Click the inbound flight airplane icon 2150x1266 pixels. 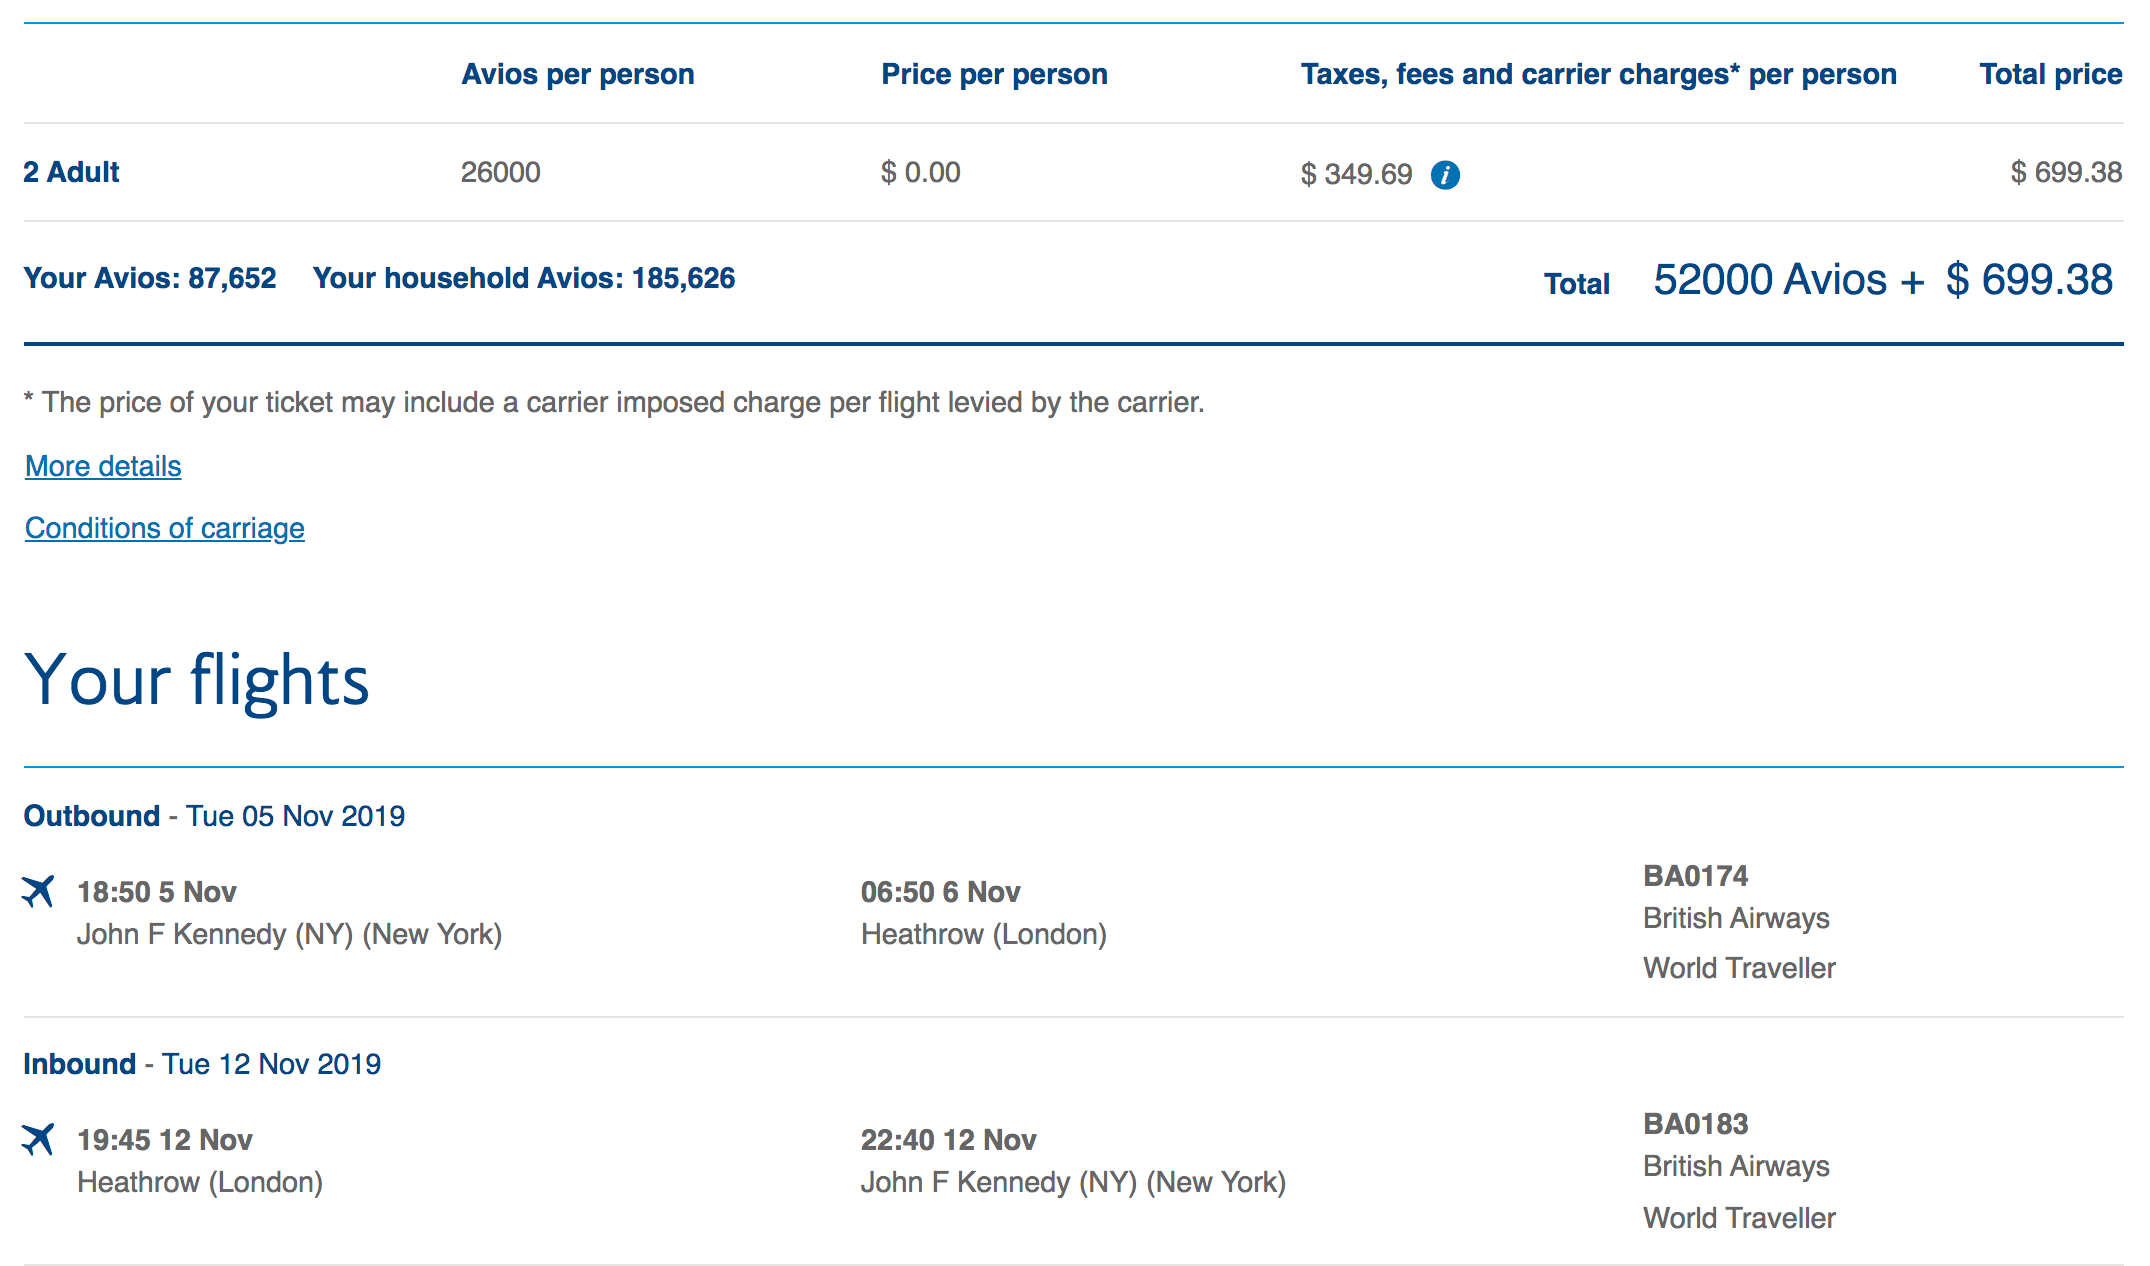38,1138
